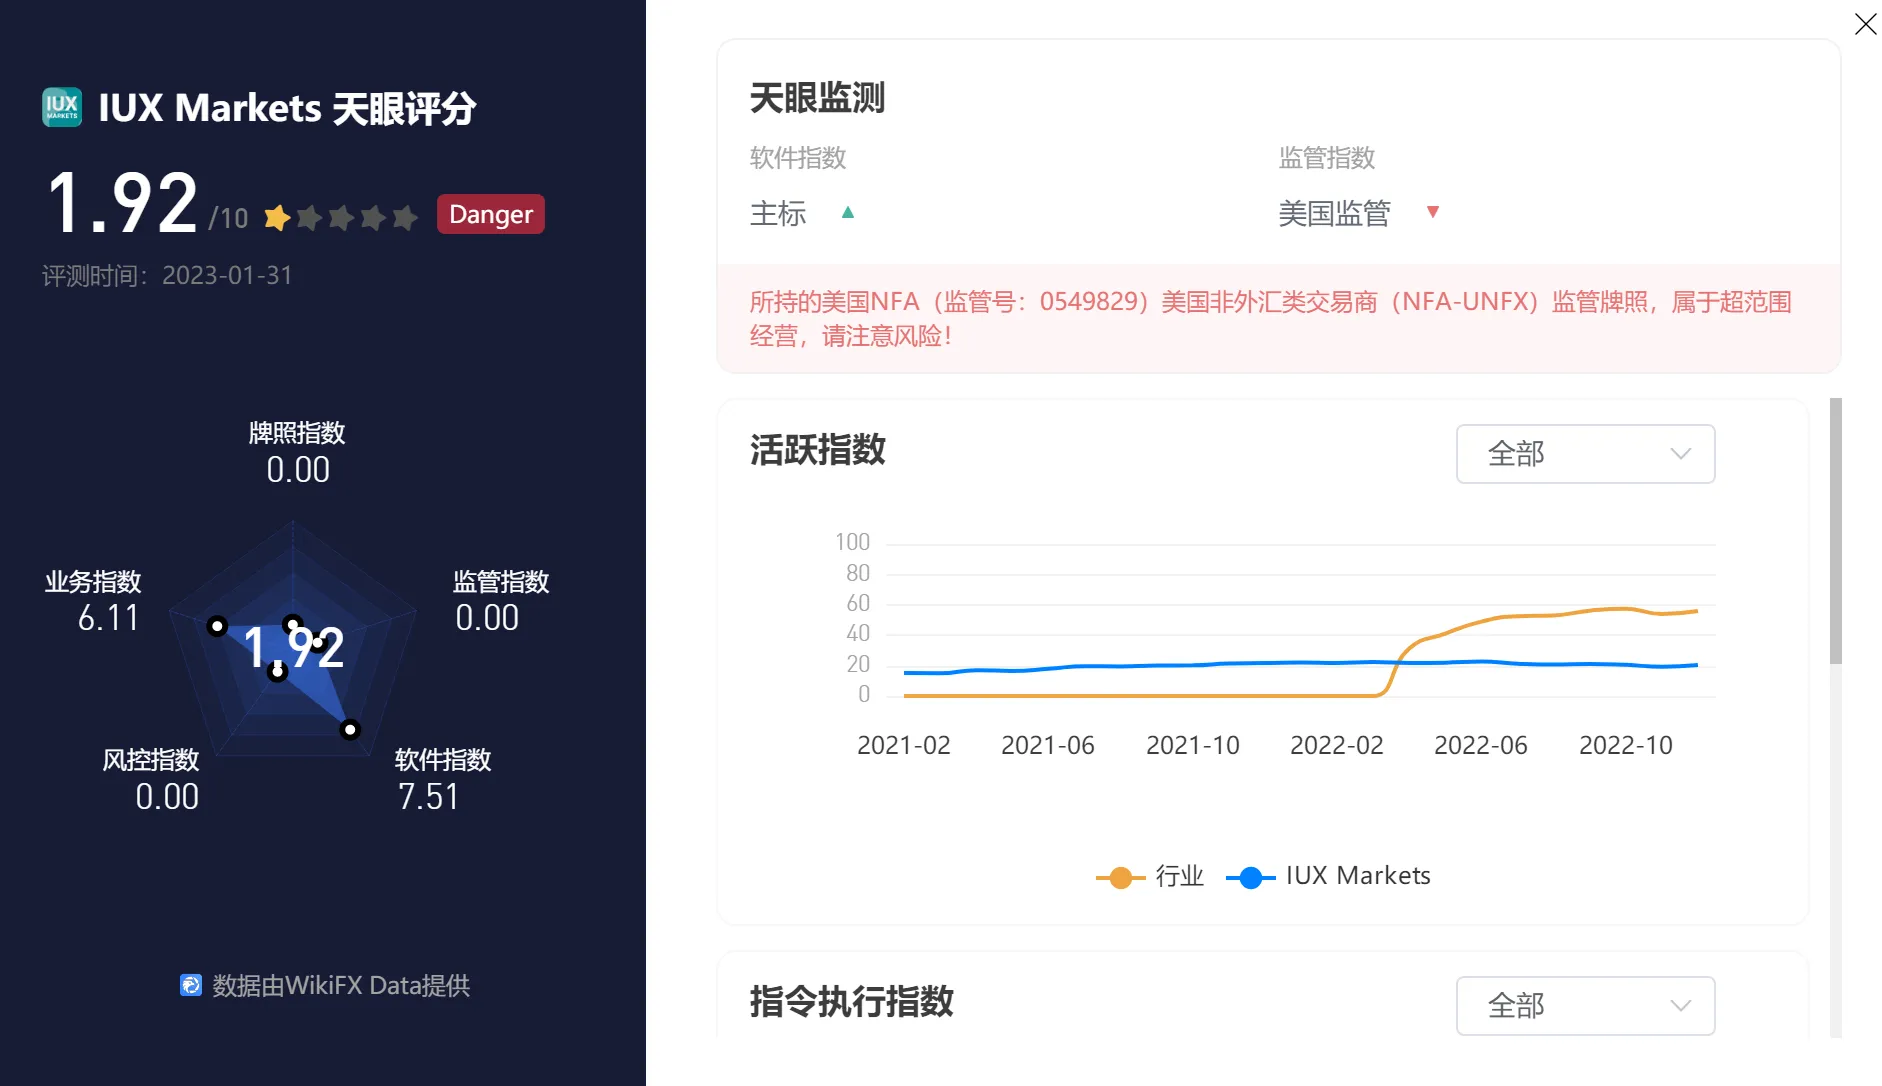Image resolution: width=1882 pixels, height=1086 pixels.
Task: Click the 评测时间 2023-01-31 text
Action: [x=167, y=275]
